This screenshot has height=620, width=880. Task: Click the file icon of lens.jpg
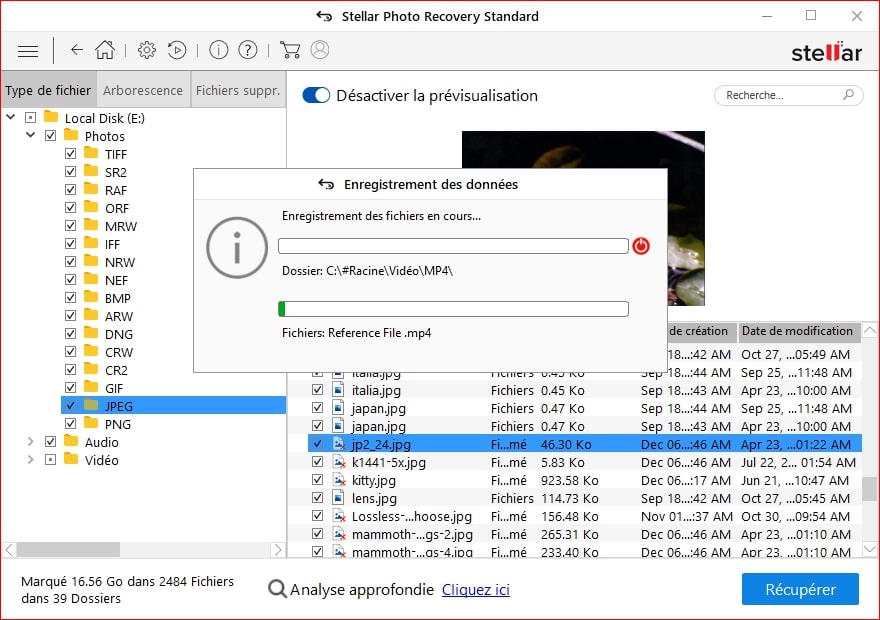coord(338,498)
